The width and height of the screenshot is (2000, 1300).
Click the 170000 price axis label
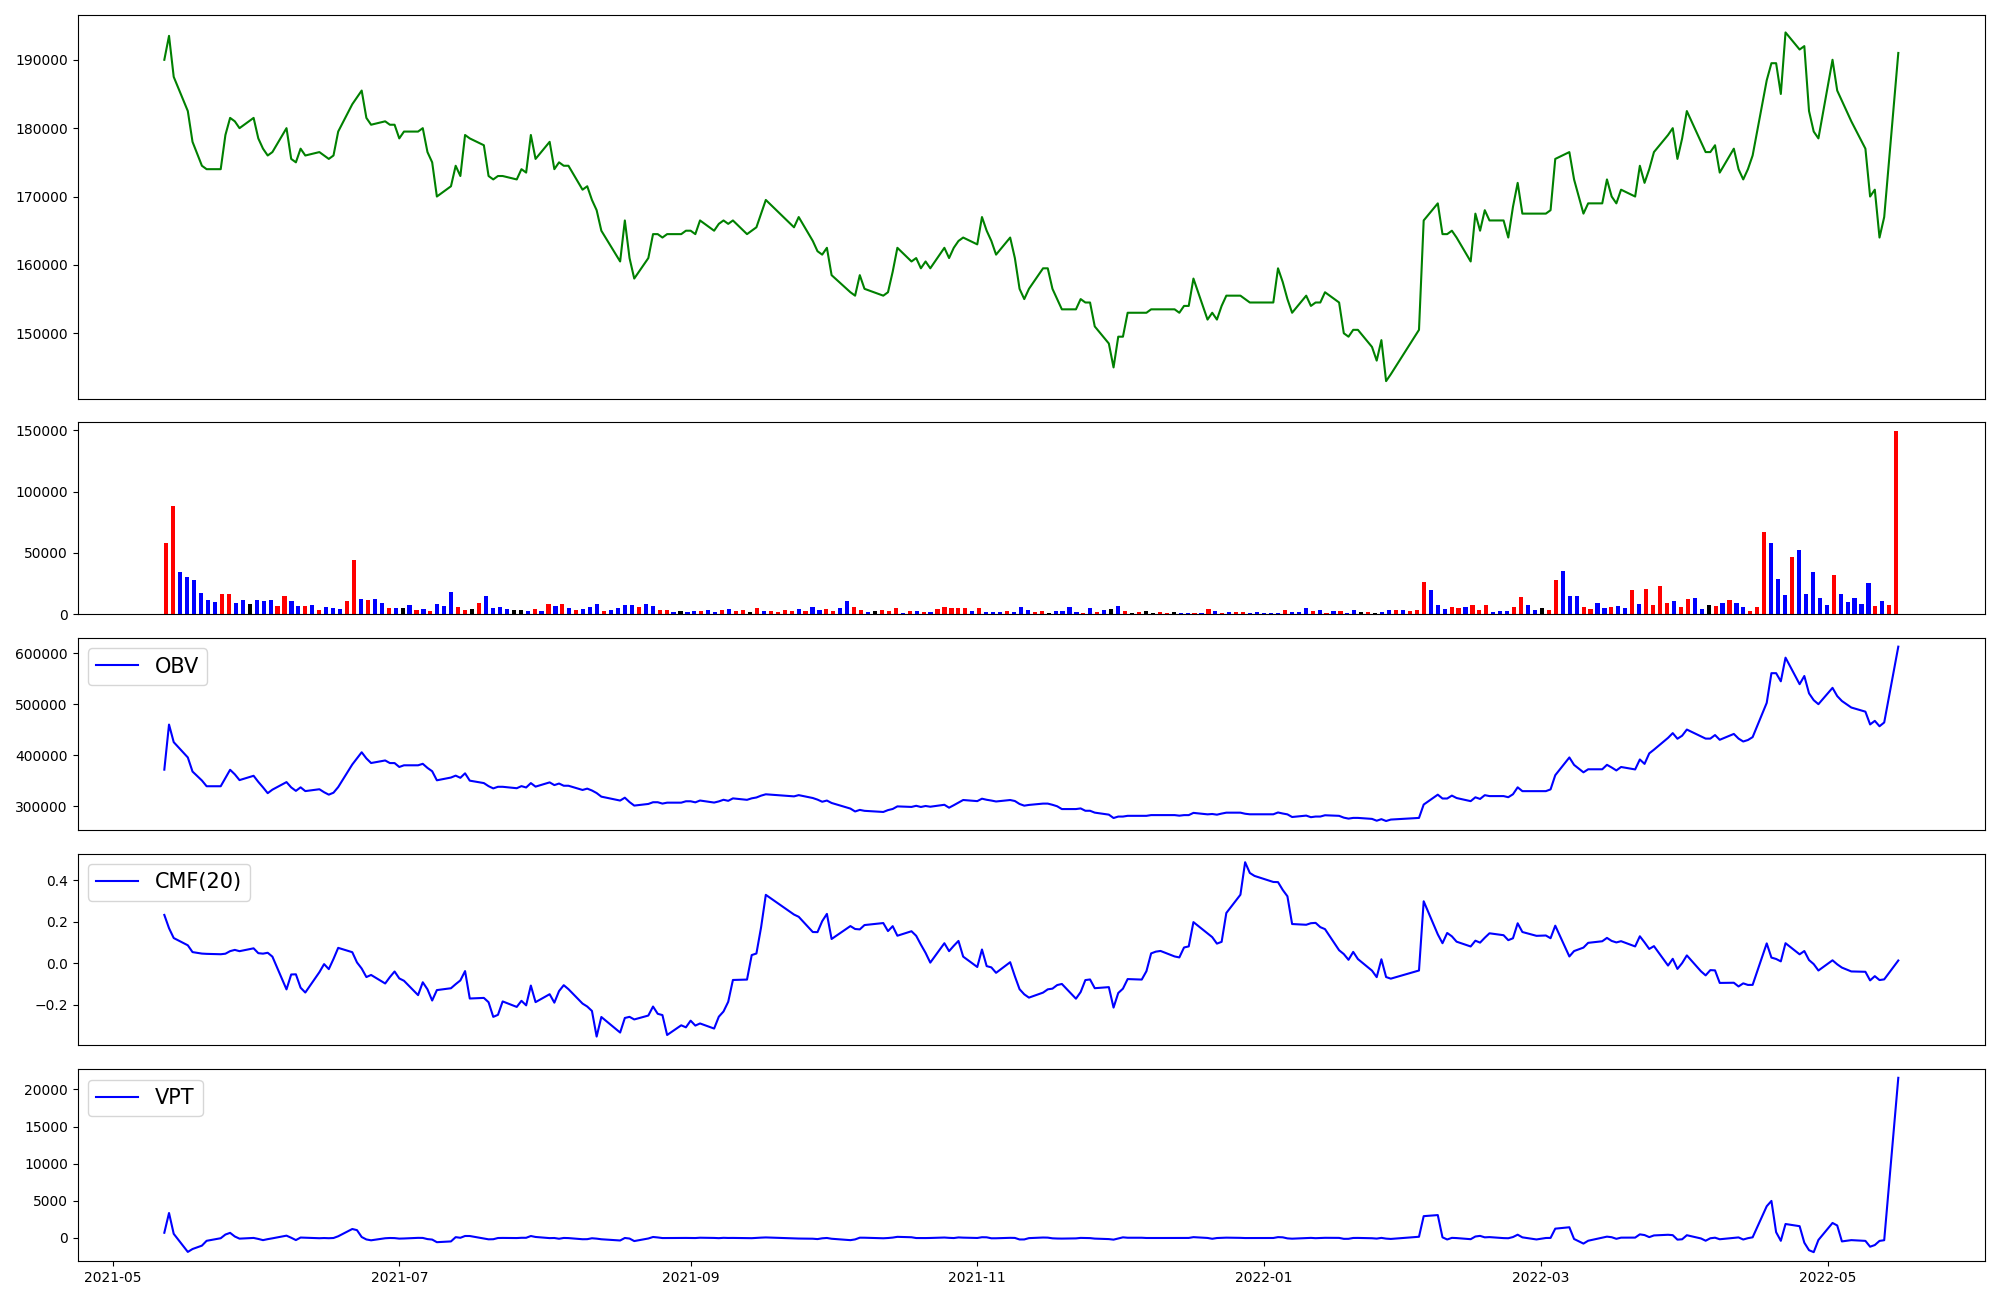click(x=42, y=197)
